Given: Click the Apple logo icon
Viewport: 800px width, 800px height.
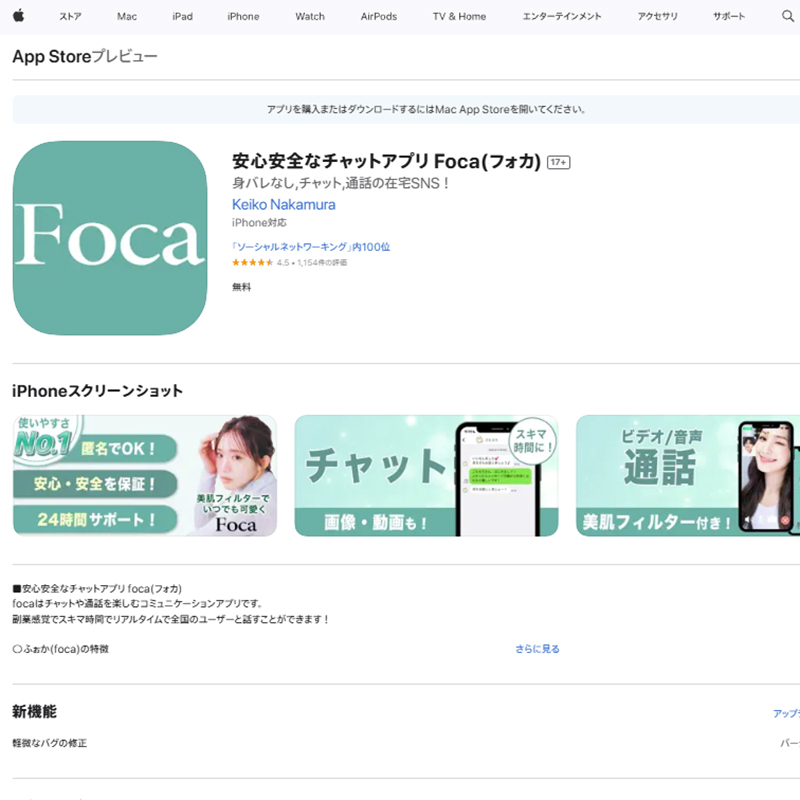Looking at the screenshot, I should [19, 16].
